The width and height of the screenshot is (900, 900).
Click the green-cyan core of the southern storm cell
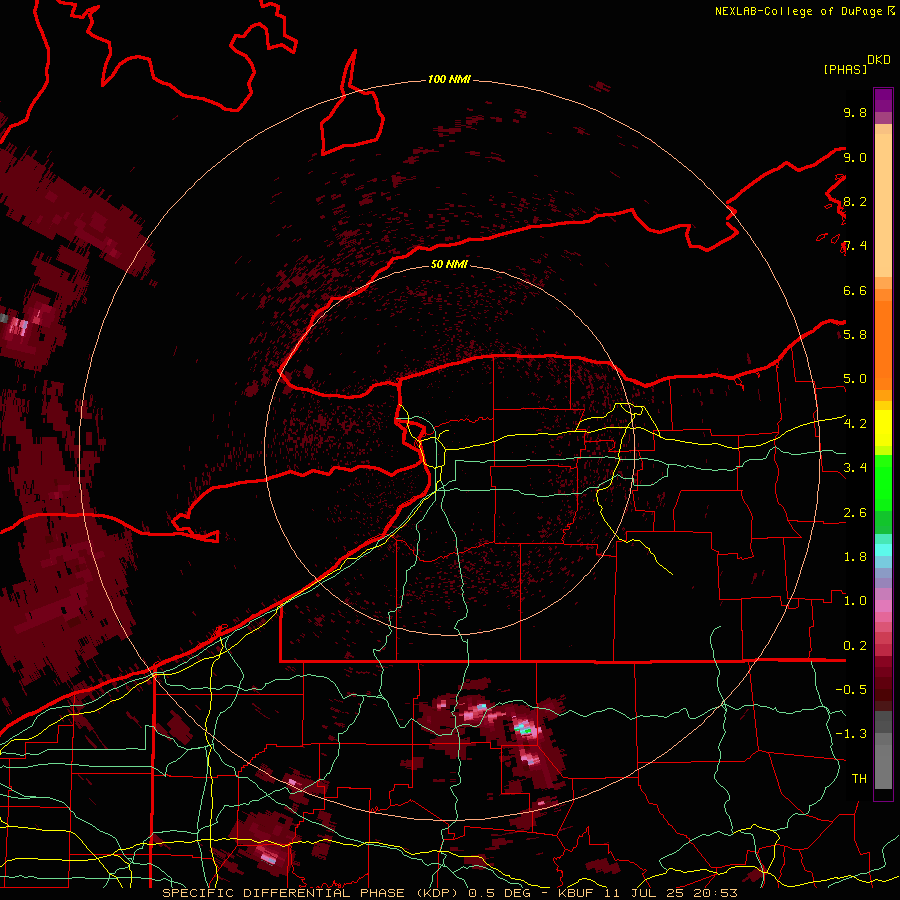[522, 729]
